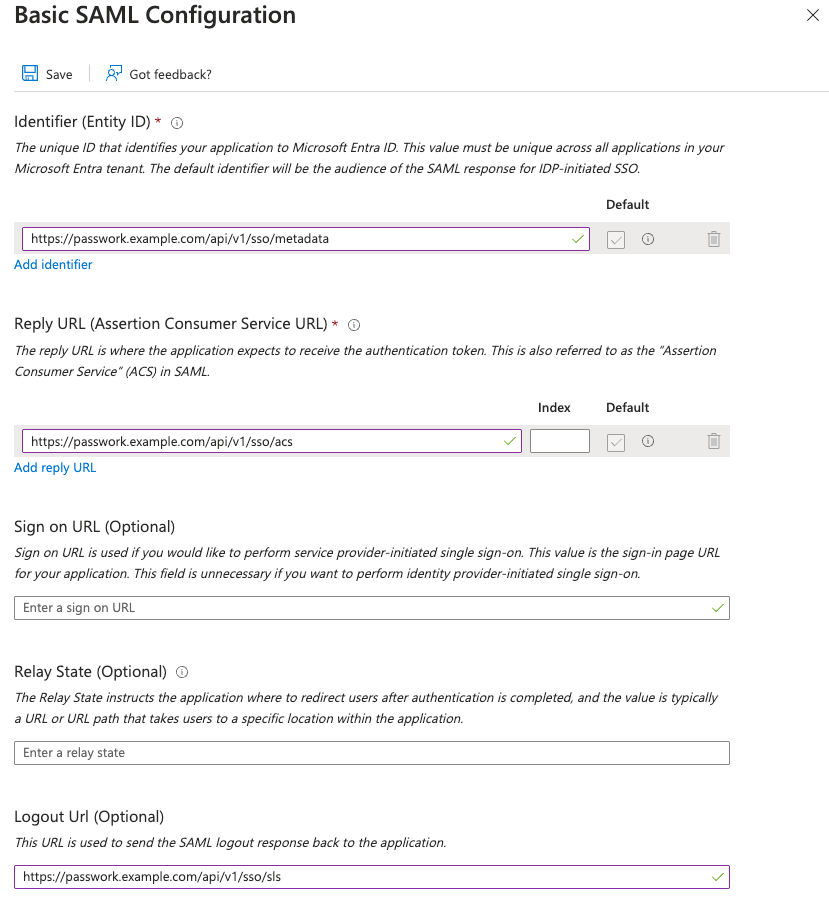Viewport: 829px width, 902px height.
Task: Click the Add reply URL link
Action: tap(55, 467)
